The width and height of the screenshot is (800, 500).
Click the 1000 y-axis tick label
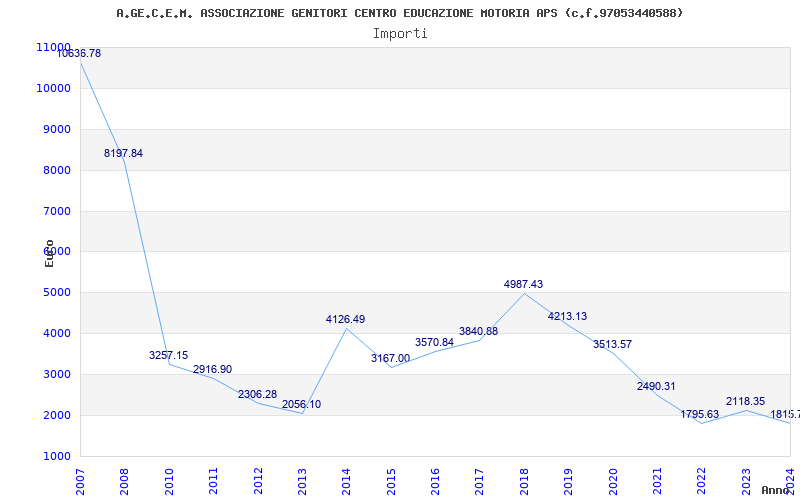click(x=56, y=456)
